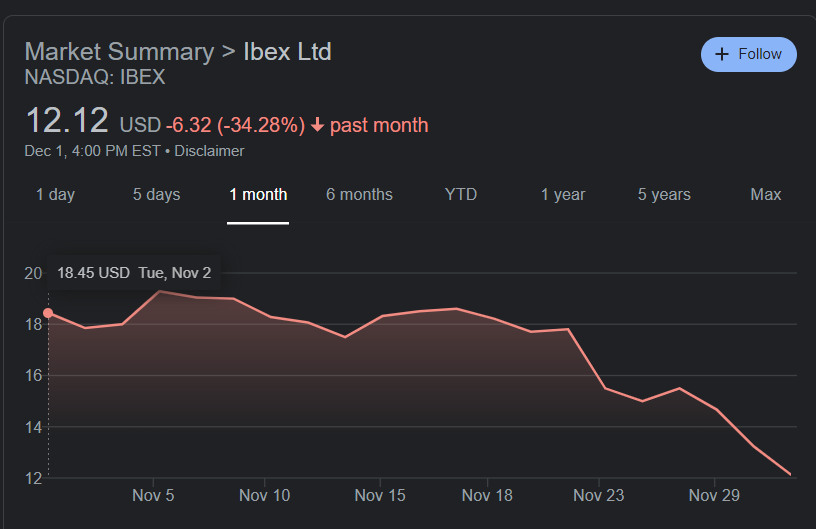Click the 18.45 USD tooltip
Image resolution: width=816 pixels, height=529 pixels.
(x=134, y=273)
